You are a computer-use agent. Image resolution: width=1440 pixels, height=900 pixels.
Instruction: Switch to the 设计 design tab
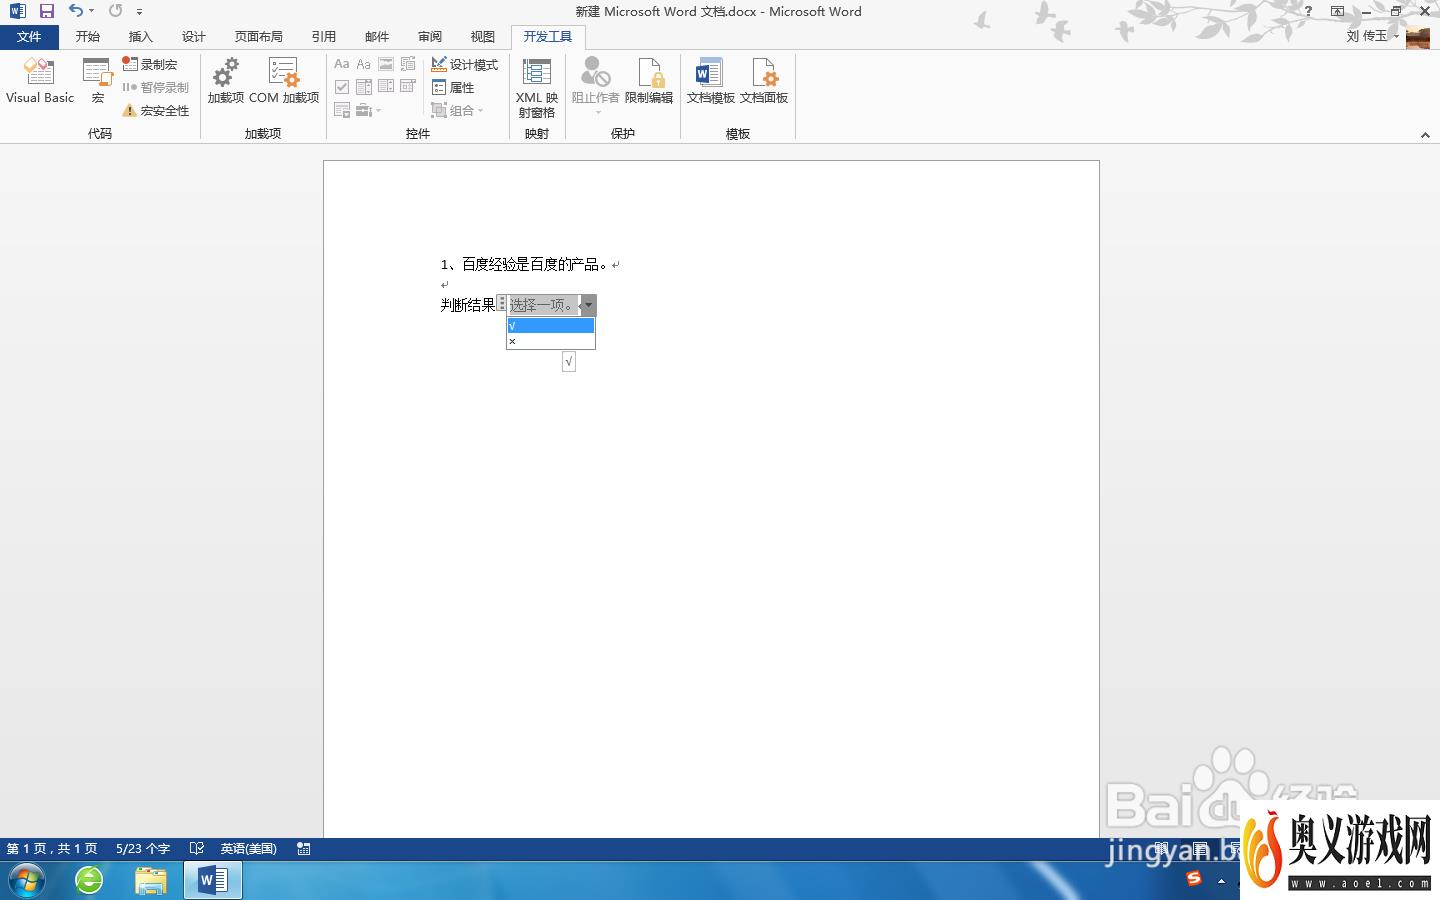click(x=194, y=37)
